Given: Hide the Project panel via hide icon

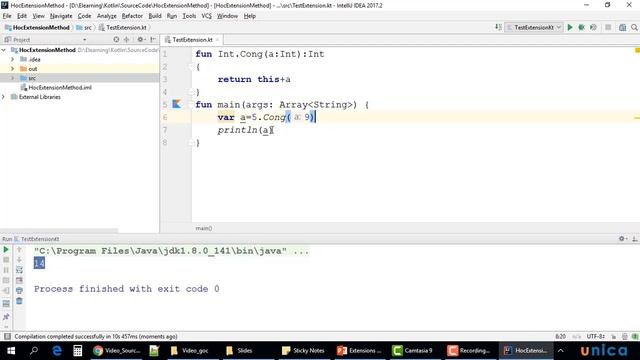Looking at the screenshot, I should [x=153, y=40].
